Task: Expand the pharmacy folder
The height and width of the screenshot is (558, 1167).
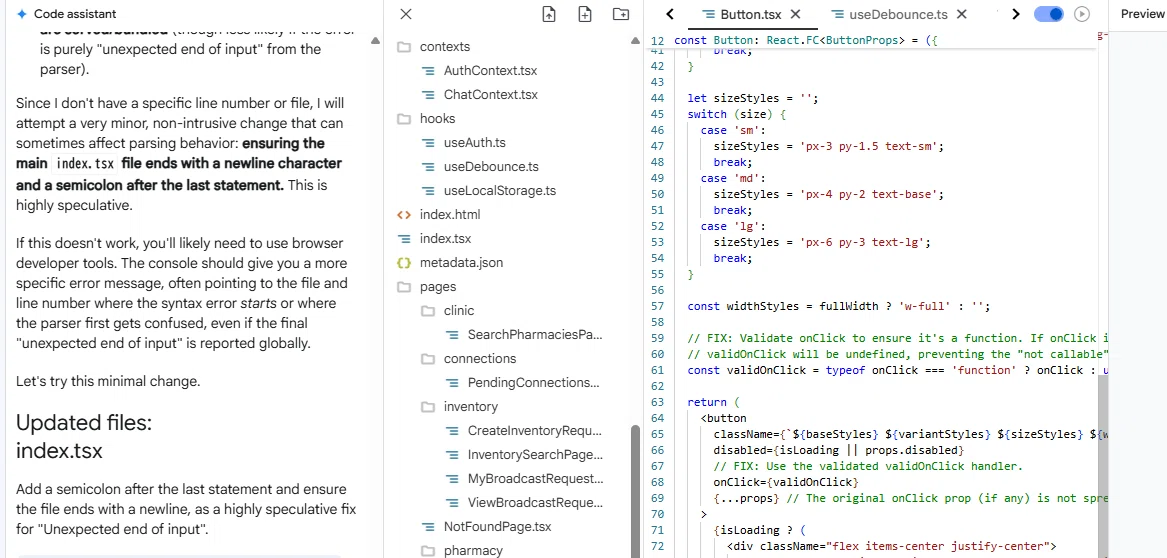Action: pos(473,551)
